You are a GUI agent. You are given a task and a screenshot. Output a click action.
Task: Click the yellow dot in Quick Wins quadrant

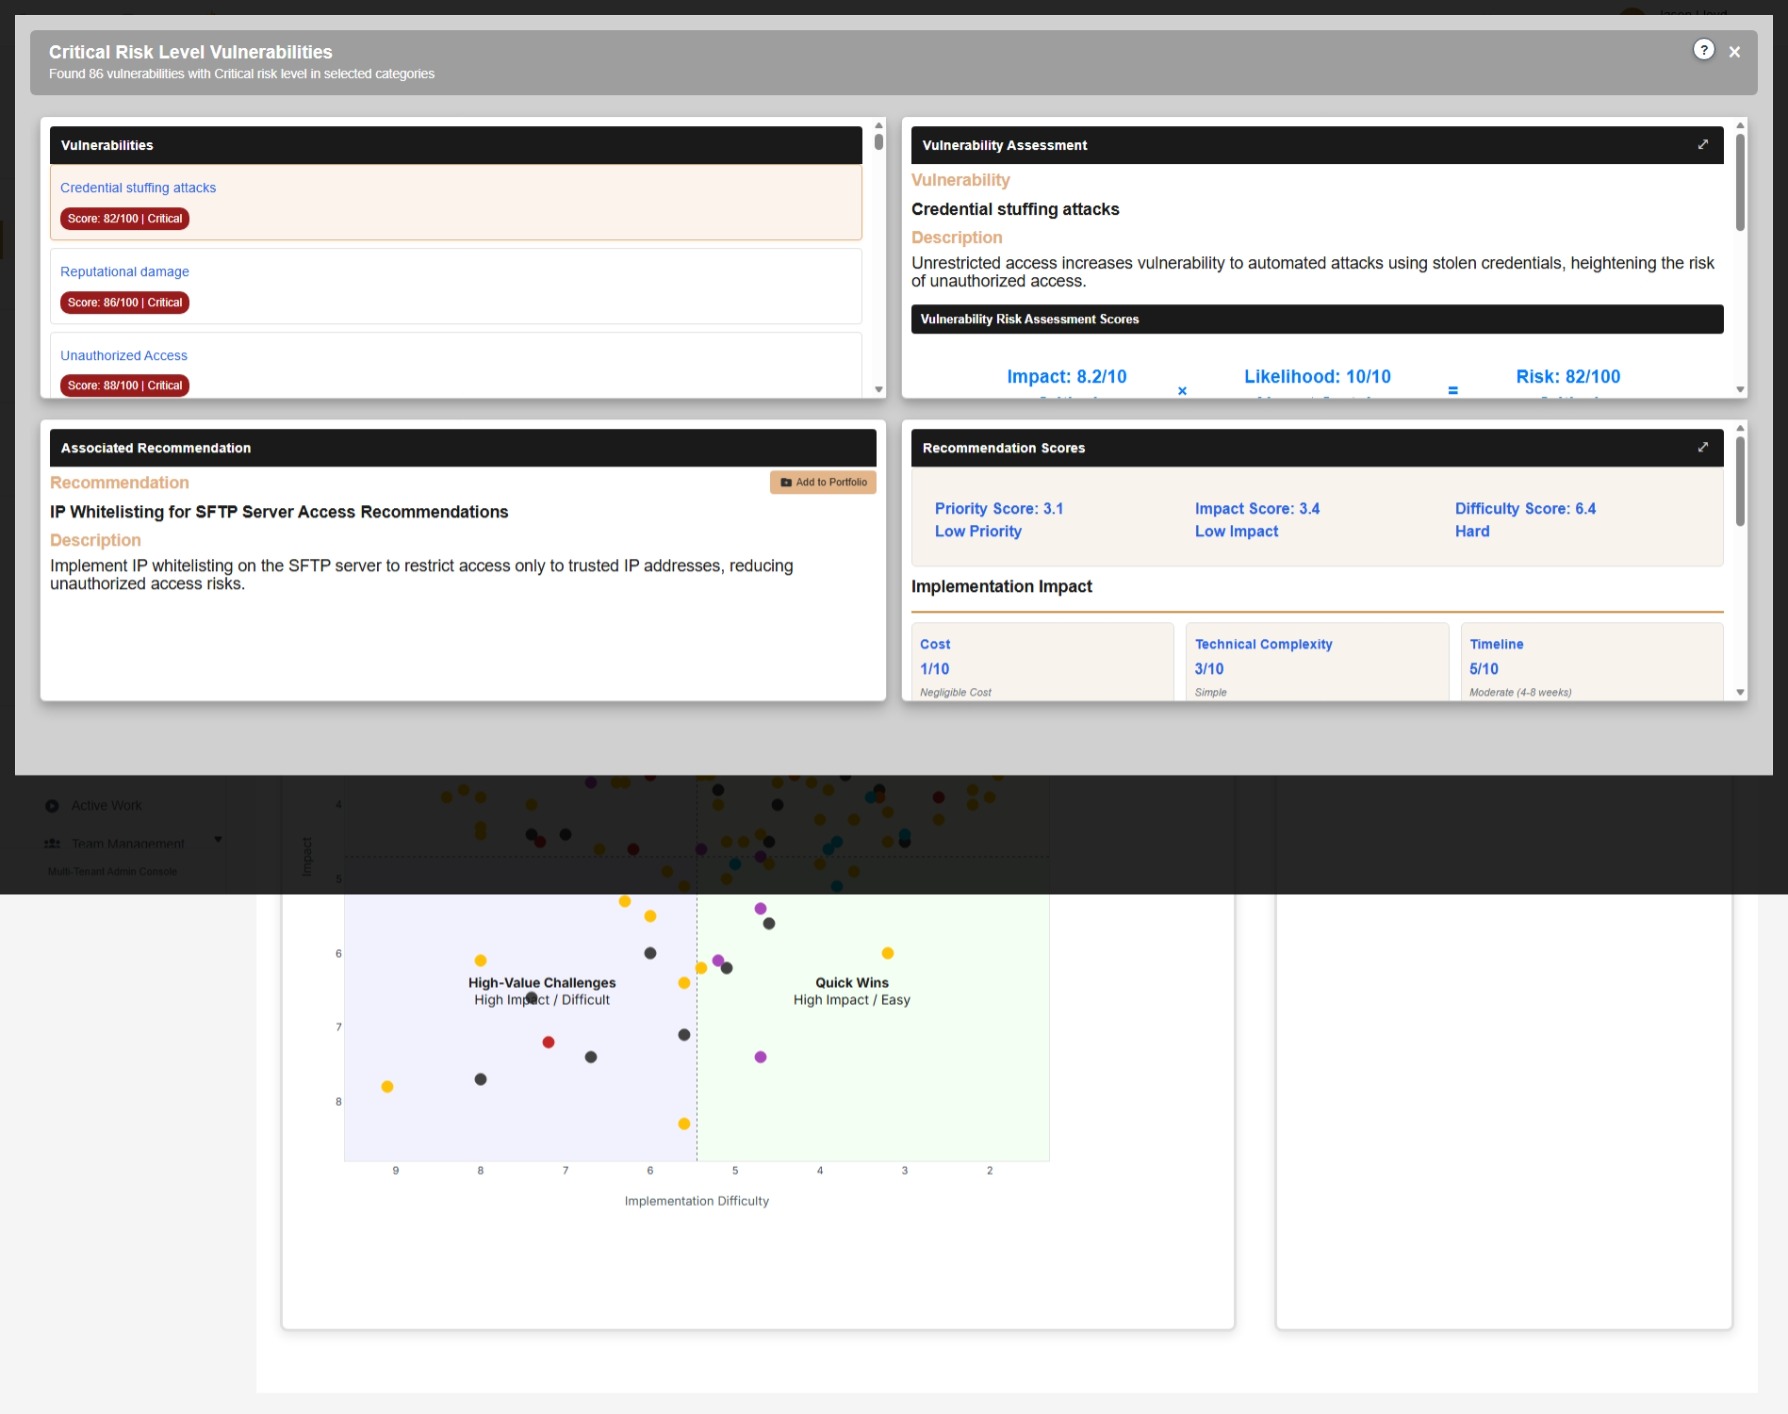point(887,953)
